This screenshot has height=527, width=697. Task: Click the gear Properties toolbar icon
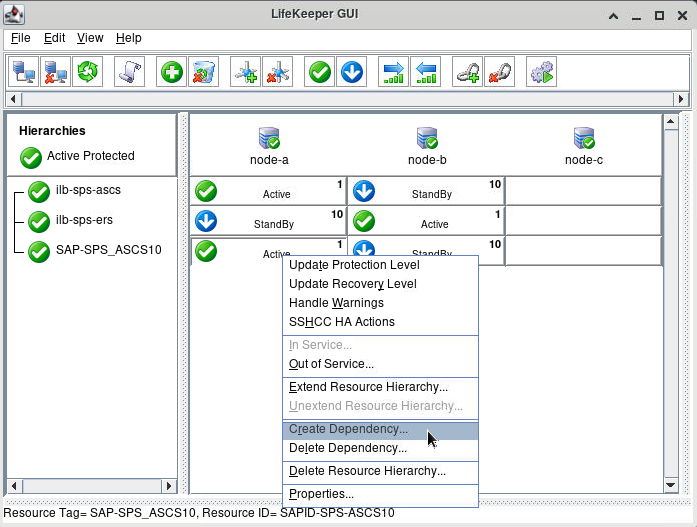[x=541, y=72]
